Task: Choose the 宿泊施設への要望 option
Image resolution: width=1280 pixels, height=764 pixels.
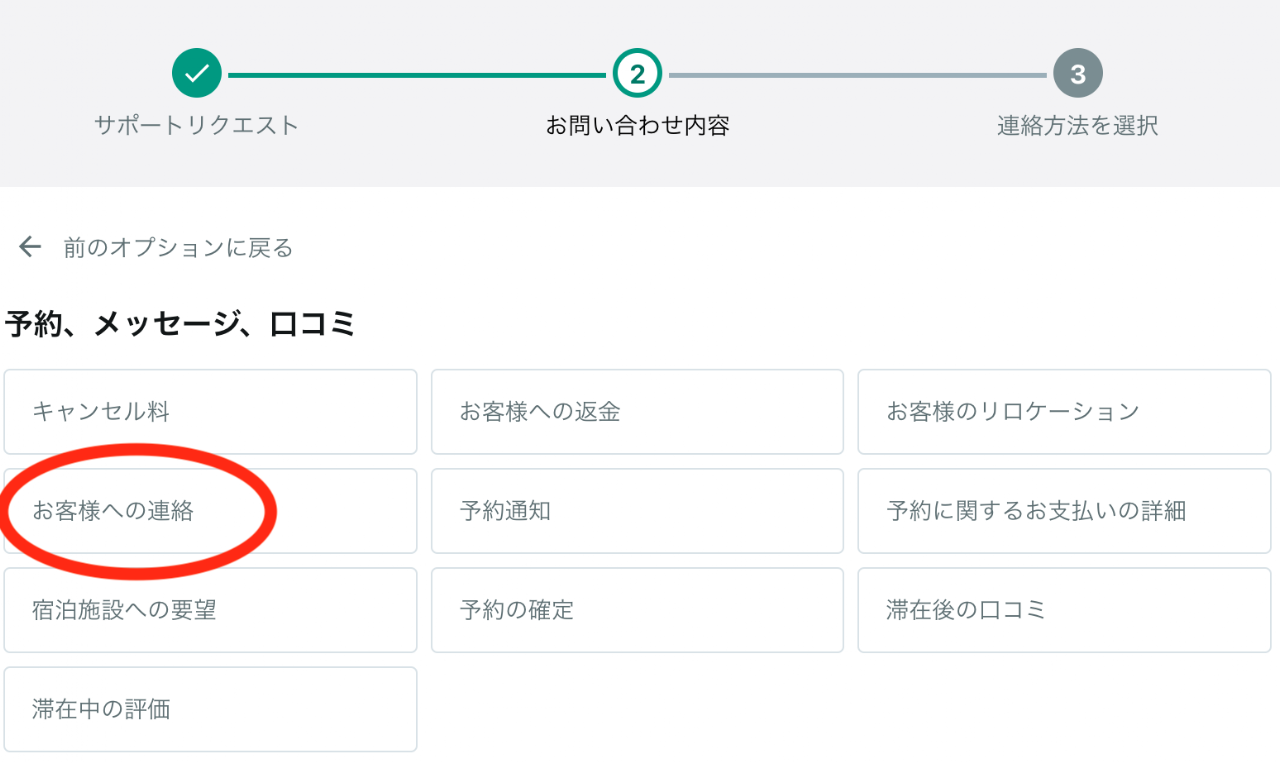Action: click(210, 610)
